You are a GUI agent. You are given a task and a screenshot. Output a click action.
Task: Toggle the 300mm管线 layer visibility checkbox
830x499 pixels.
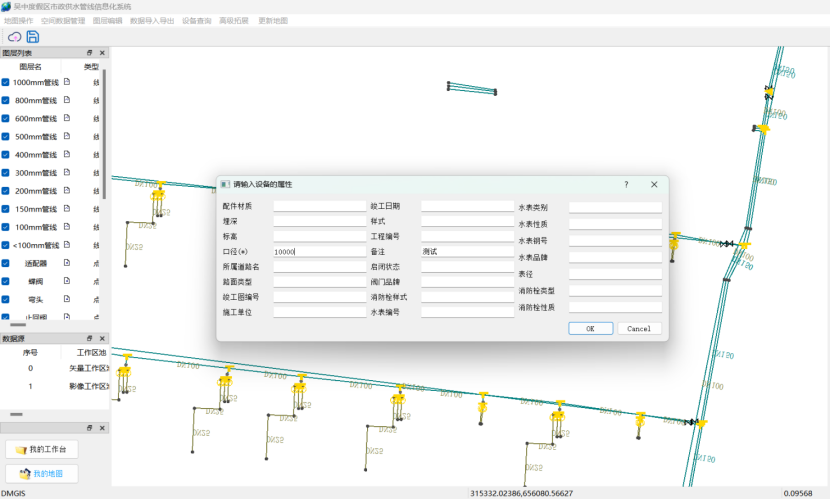pos(6,173)
